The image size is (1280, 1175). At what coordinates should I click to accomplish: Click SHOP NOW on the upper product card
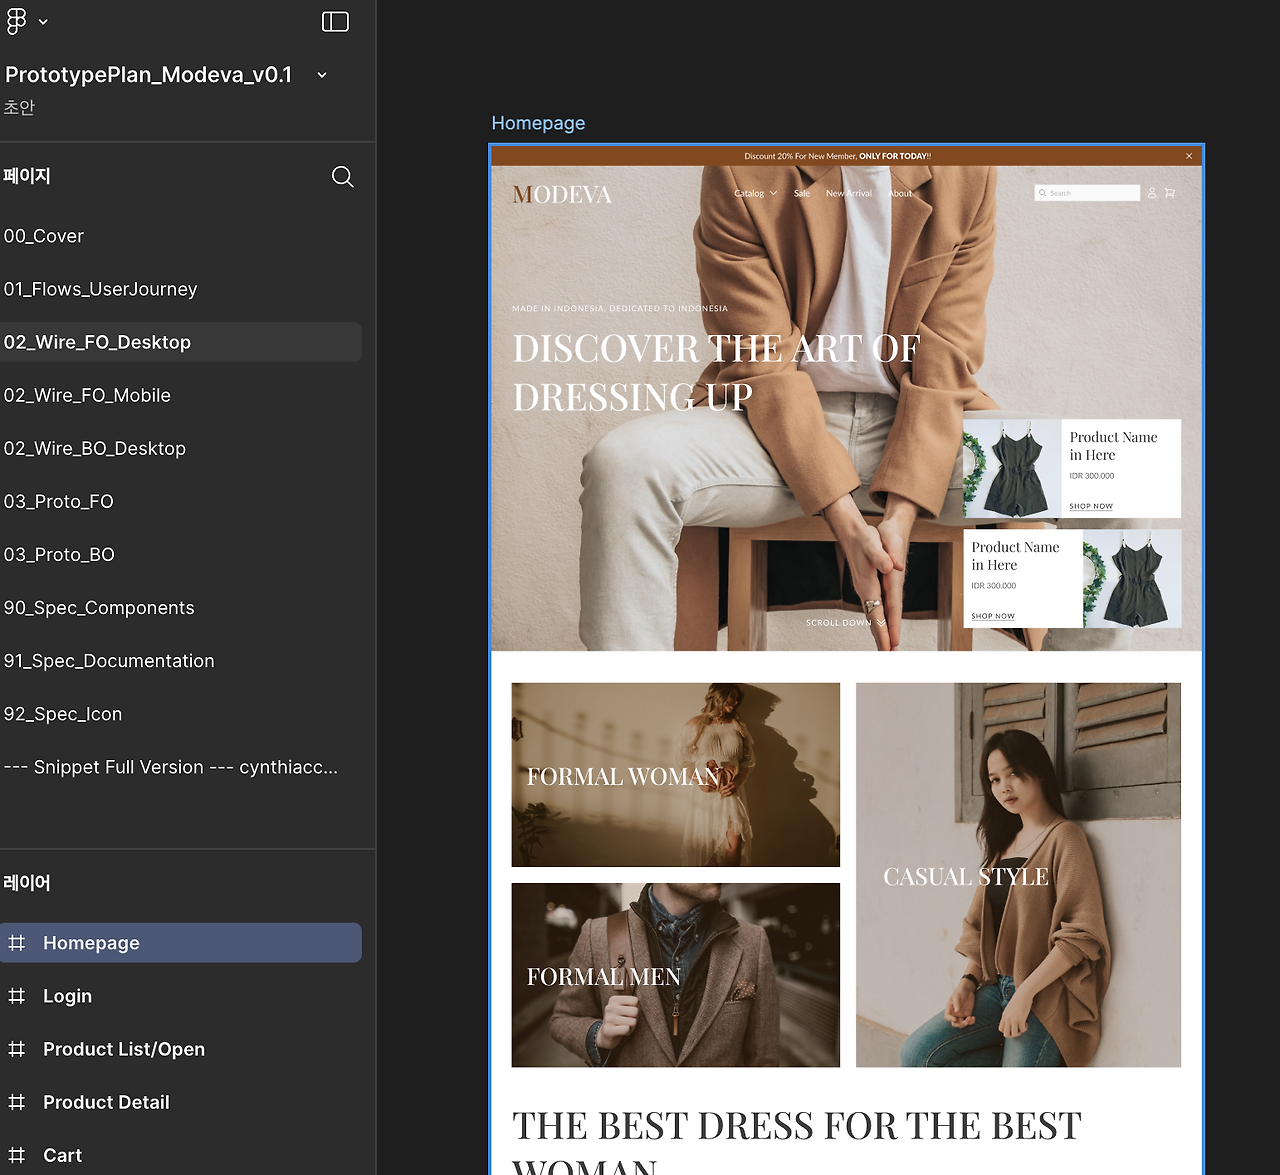point(1091,506)
